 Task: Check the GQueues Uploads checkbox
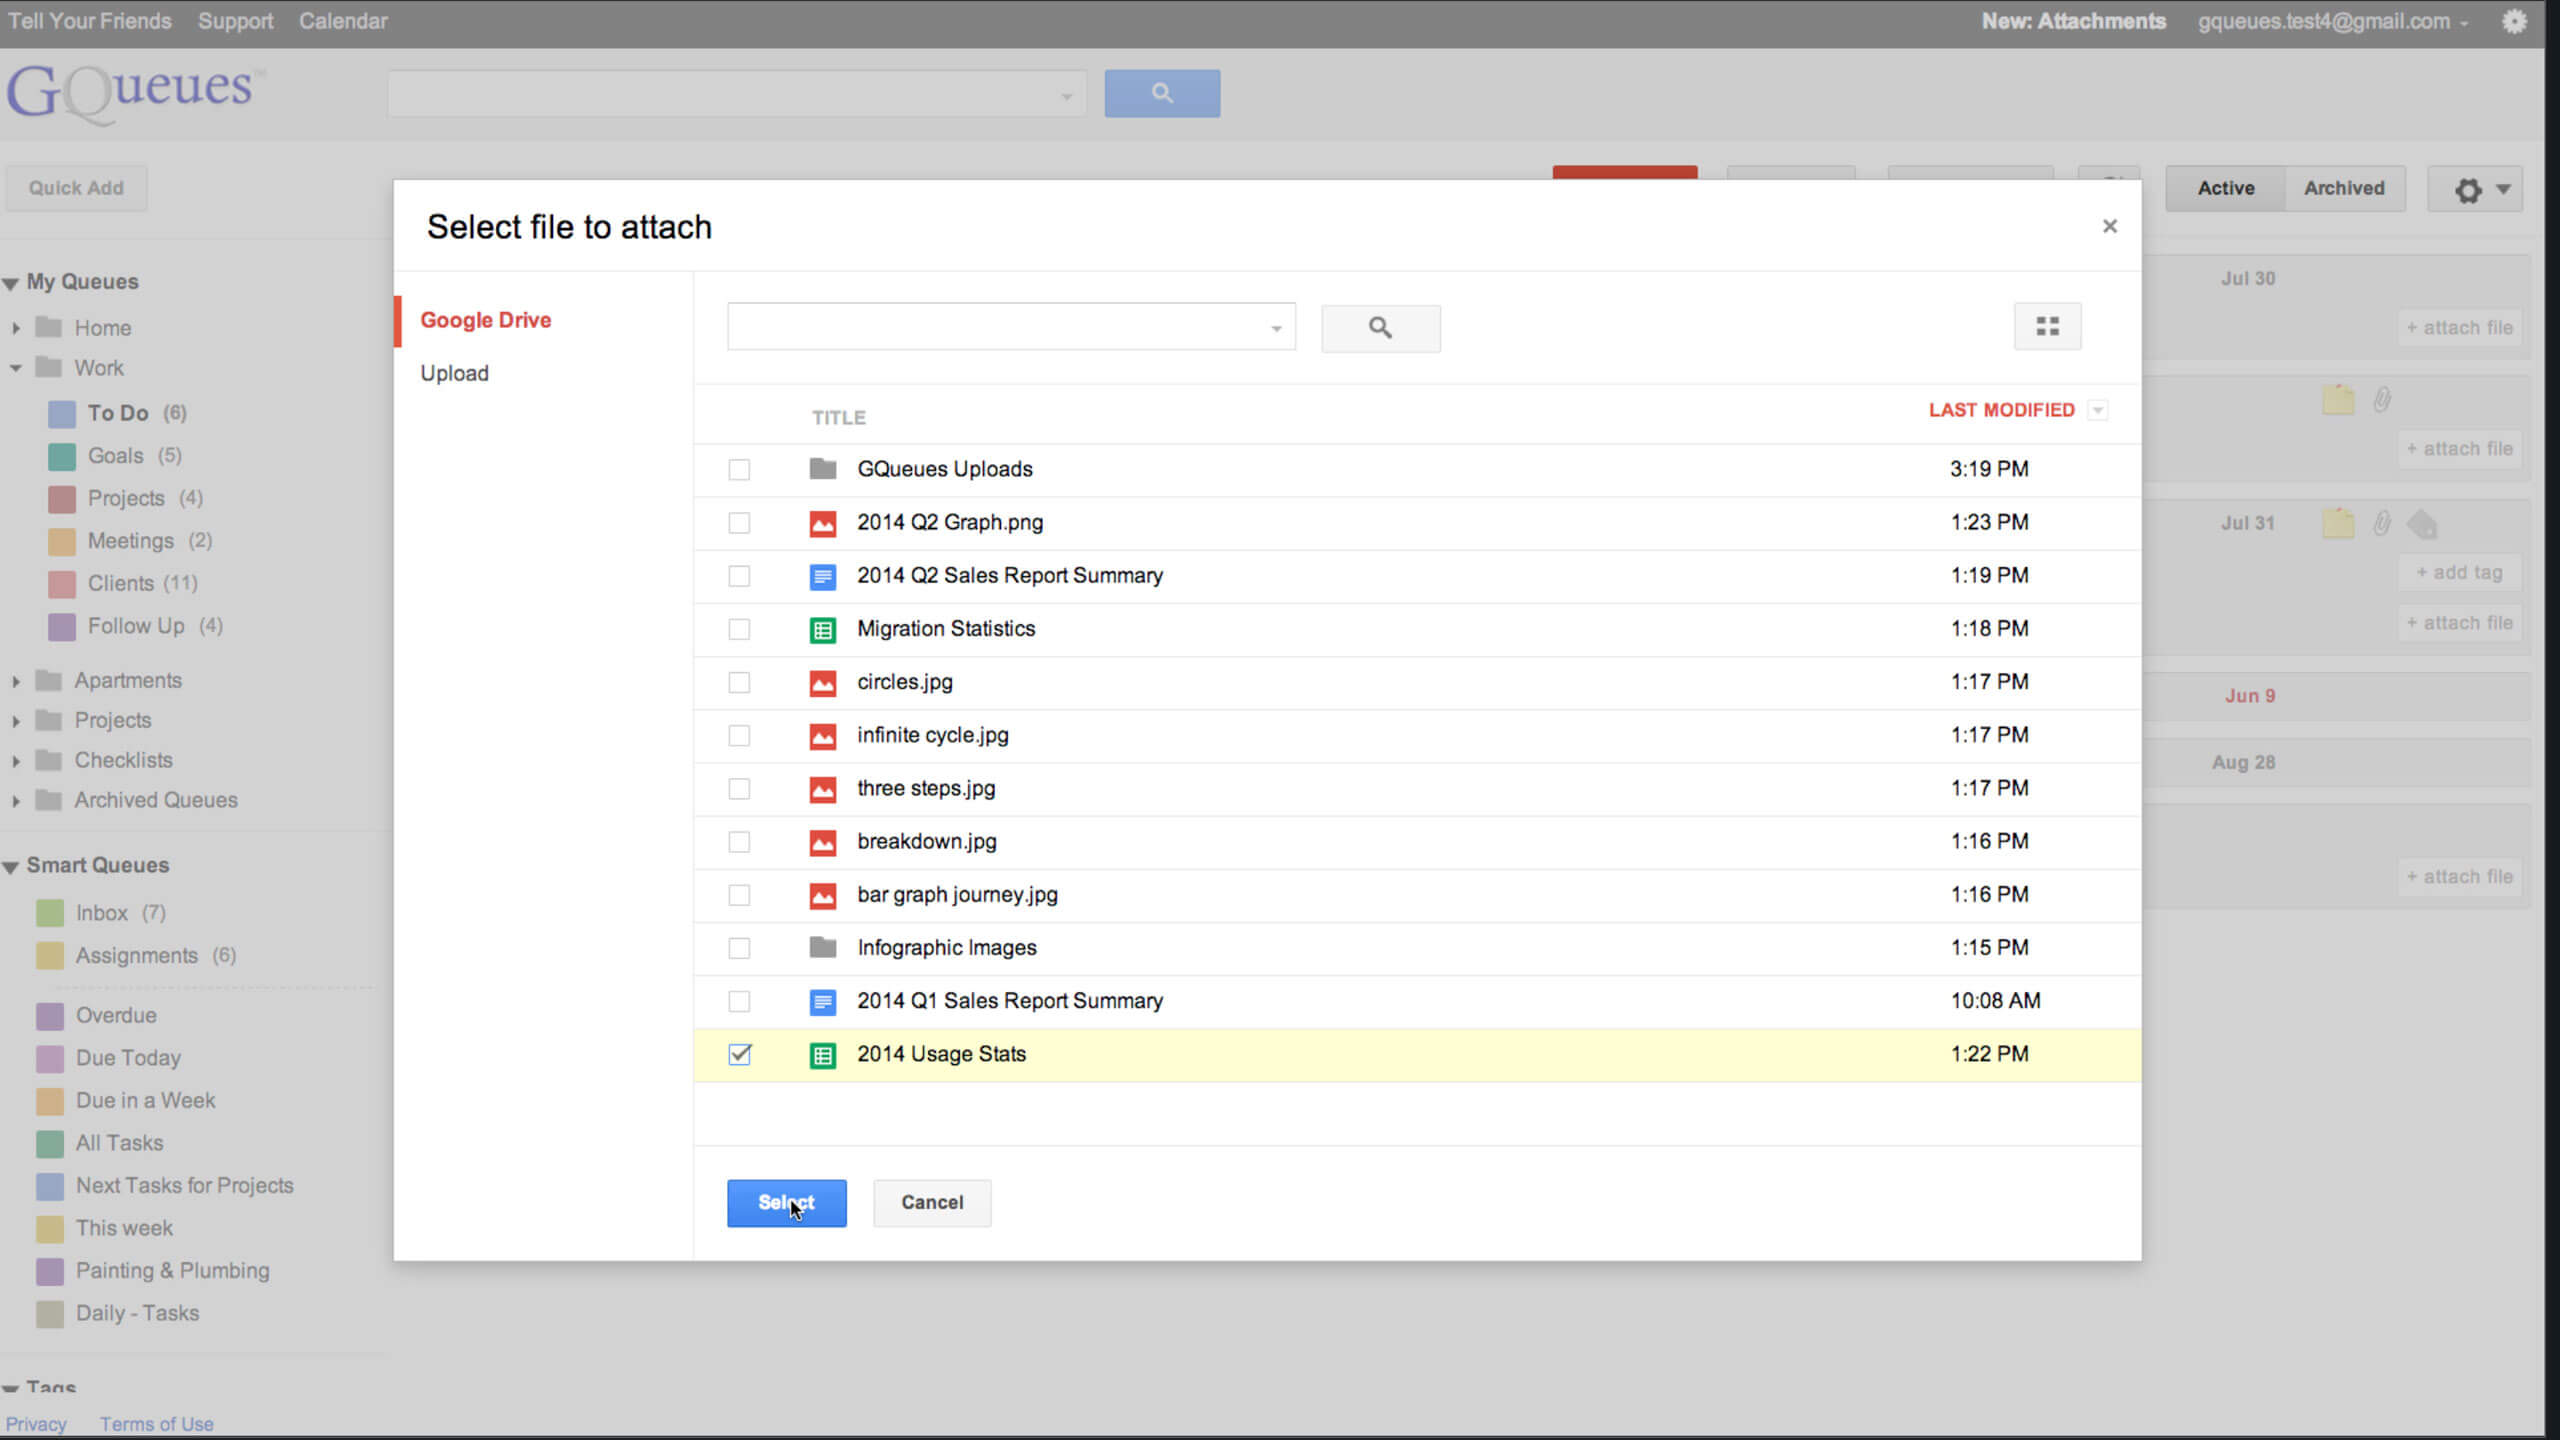(739, 469)
